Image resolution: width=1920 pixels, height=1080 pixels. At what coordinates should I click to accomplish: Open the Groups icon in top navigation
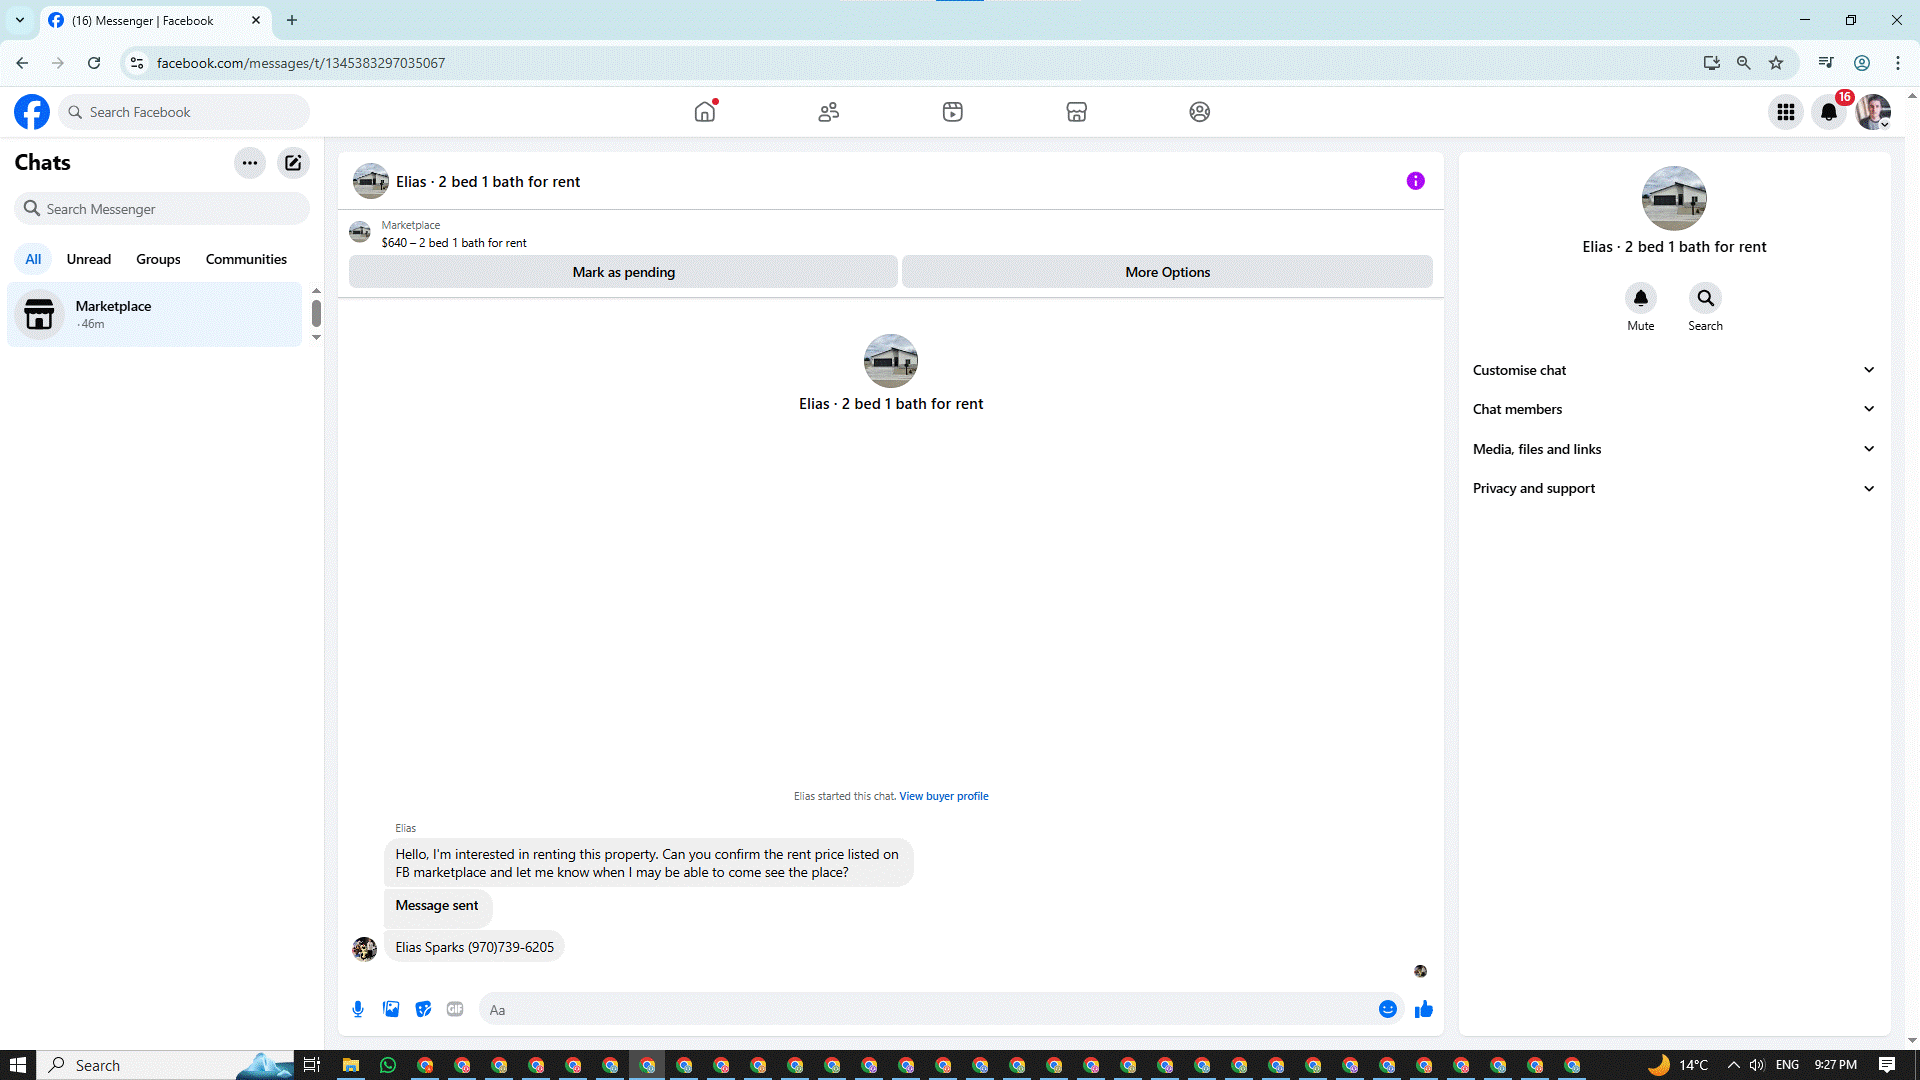[1200, 112]
